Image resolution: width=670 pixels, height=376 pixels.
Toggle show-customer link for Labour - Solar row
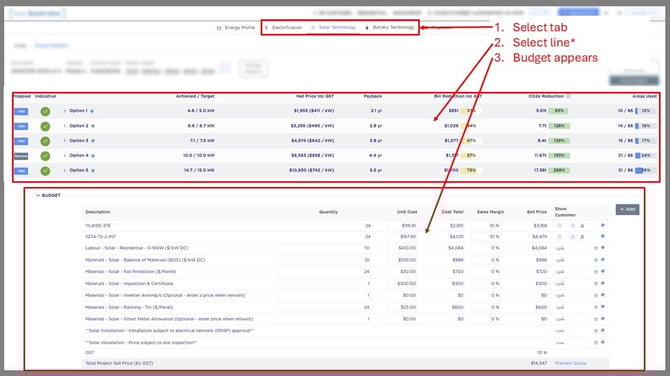click(560, 248)
